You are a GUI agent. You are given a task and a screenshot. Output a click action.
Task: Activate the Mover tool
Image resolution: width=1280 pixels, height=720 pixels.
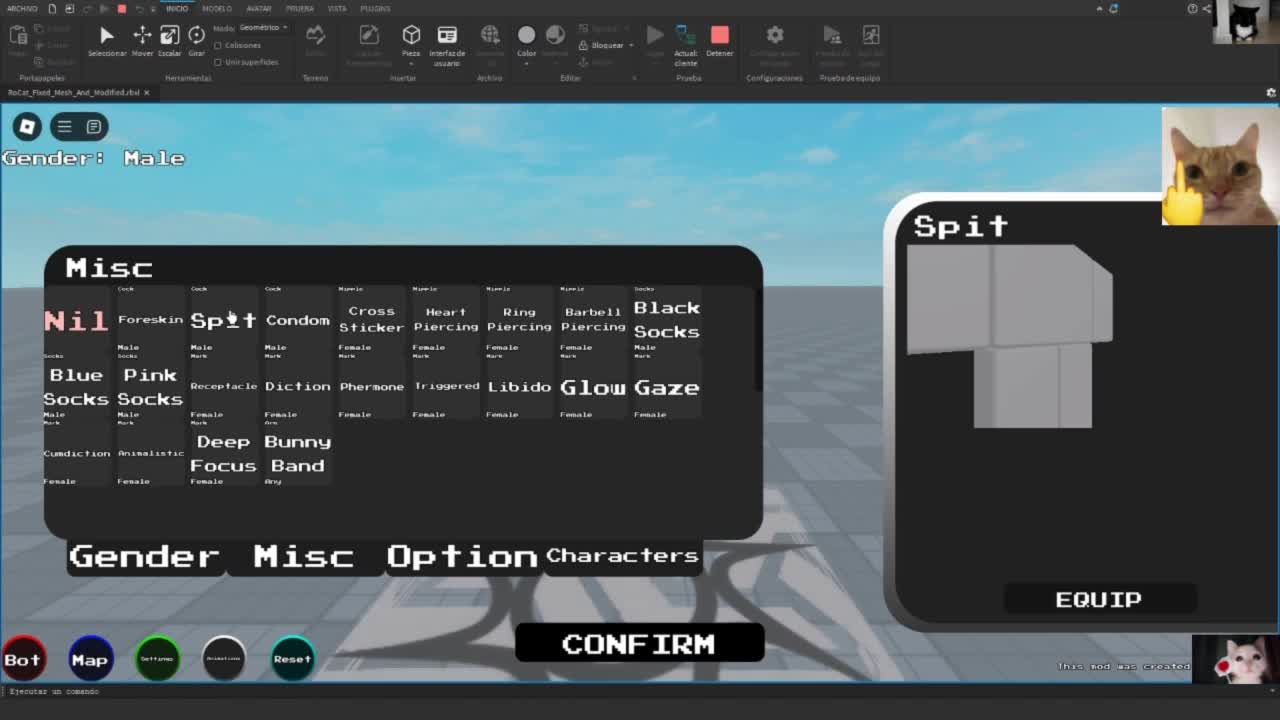(x=142, y=38)
